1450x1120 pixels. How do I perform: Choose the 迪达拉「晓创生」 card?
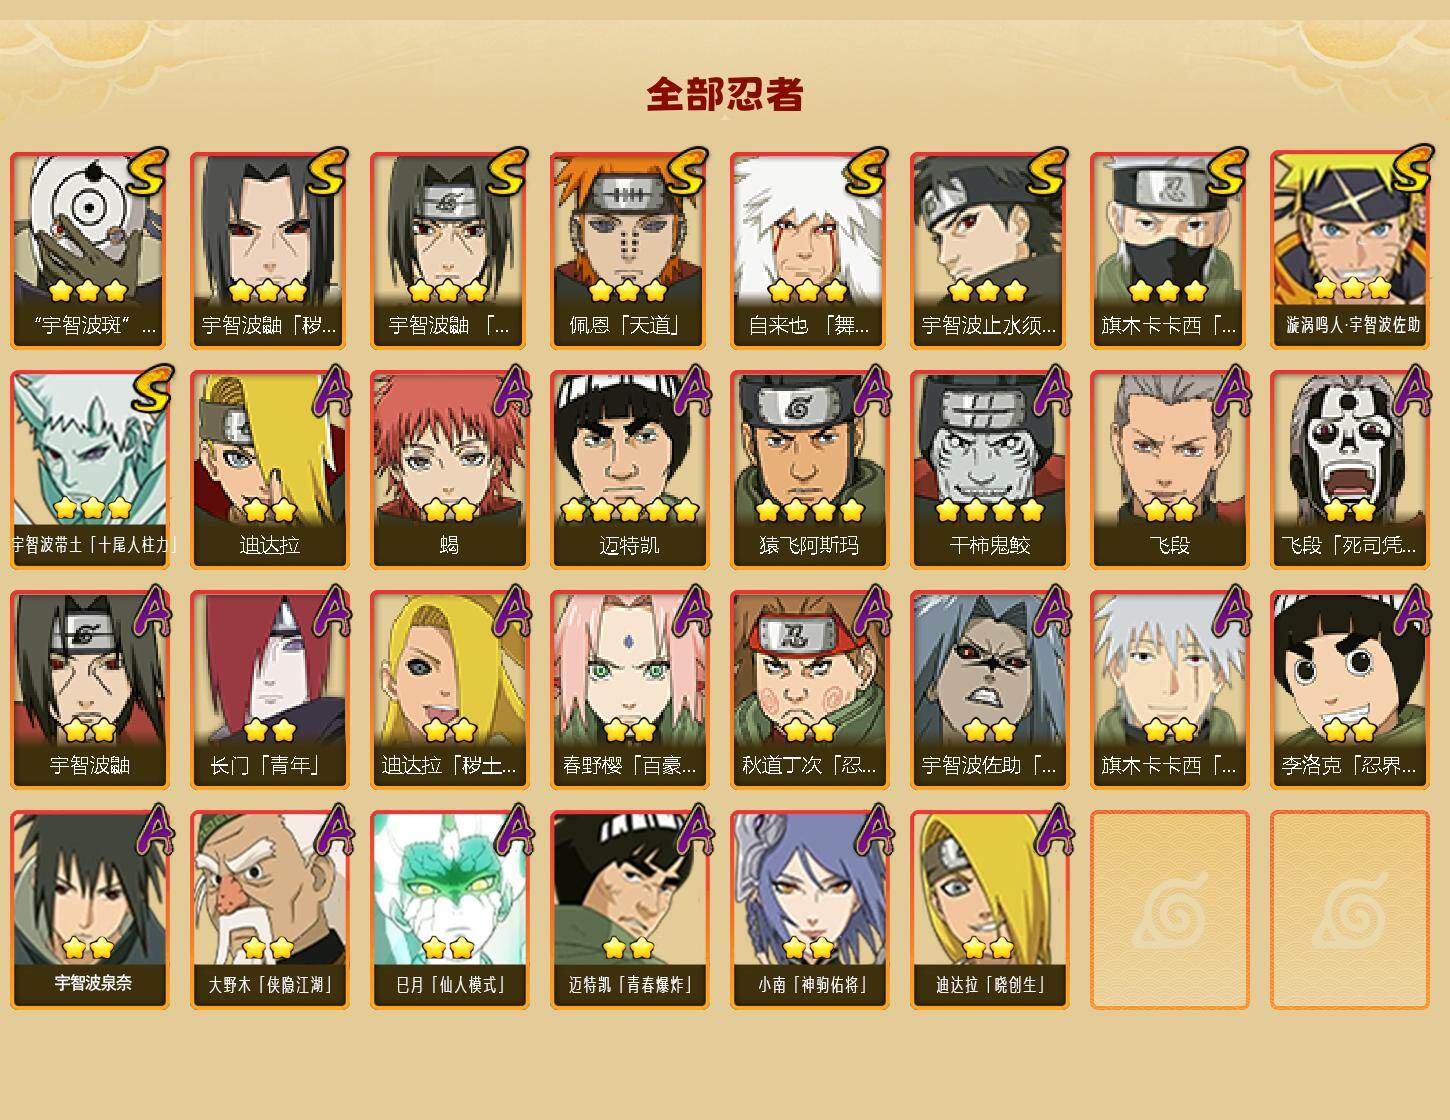click(x=989, y=910)
